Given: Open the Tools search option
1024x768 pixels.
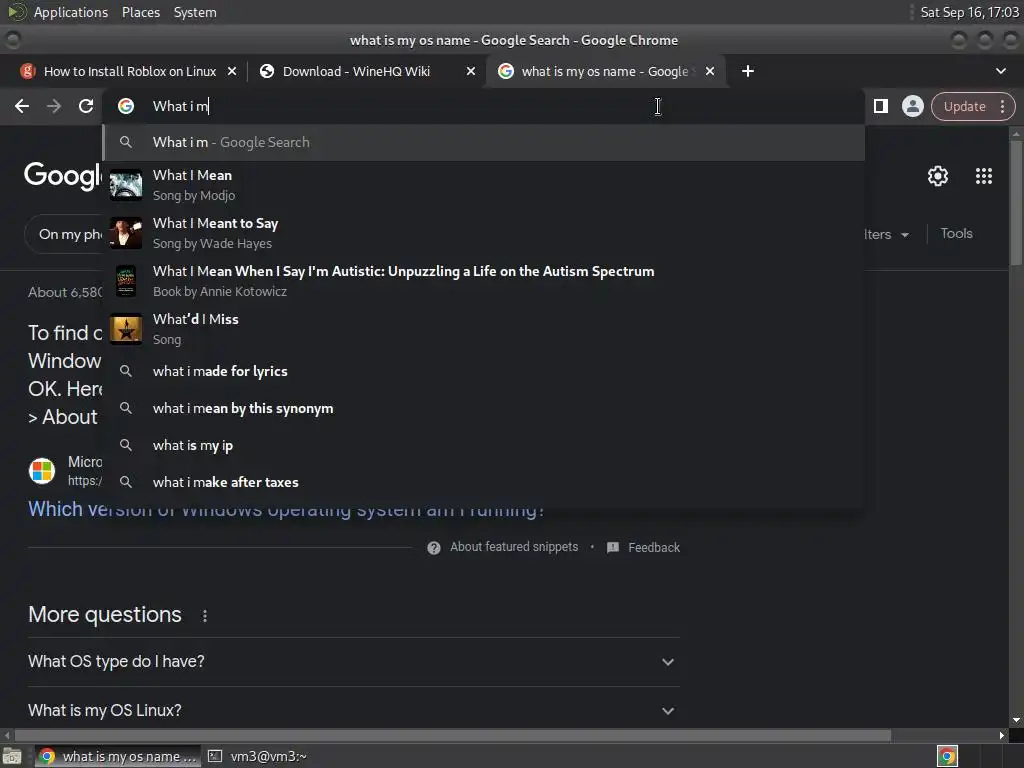Looking at the screenshot, I should 956,233.
